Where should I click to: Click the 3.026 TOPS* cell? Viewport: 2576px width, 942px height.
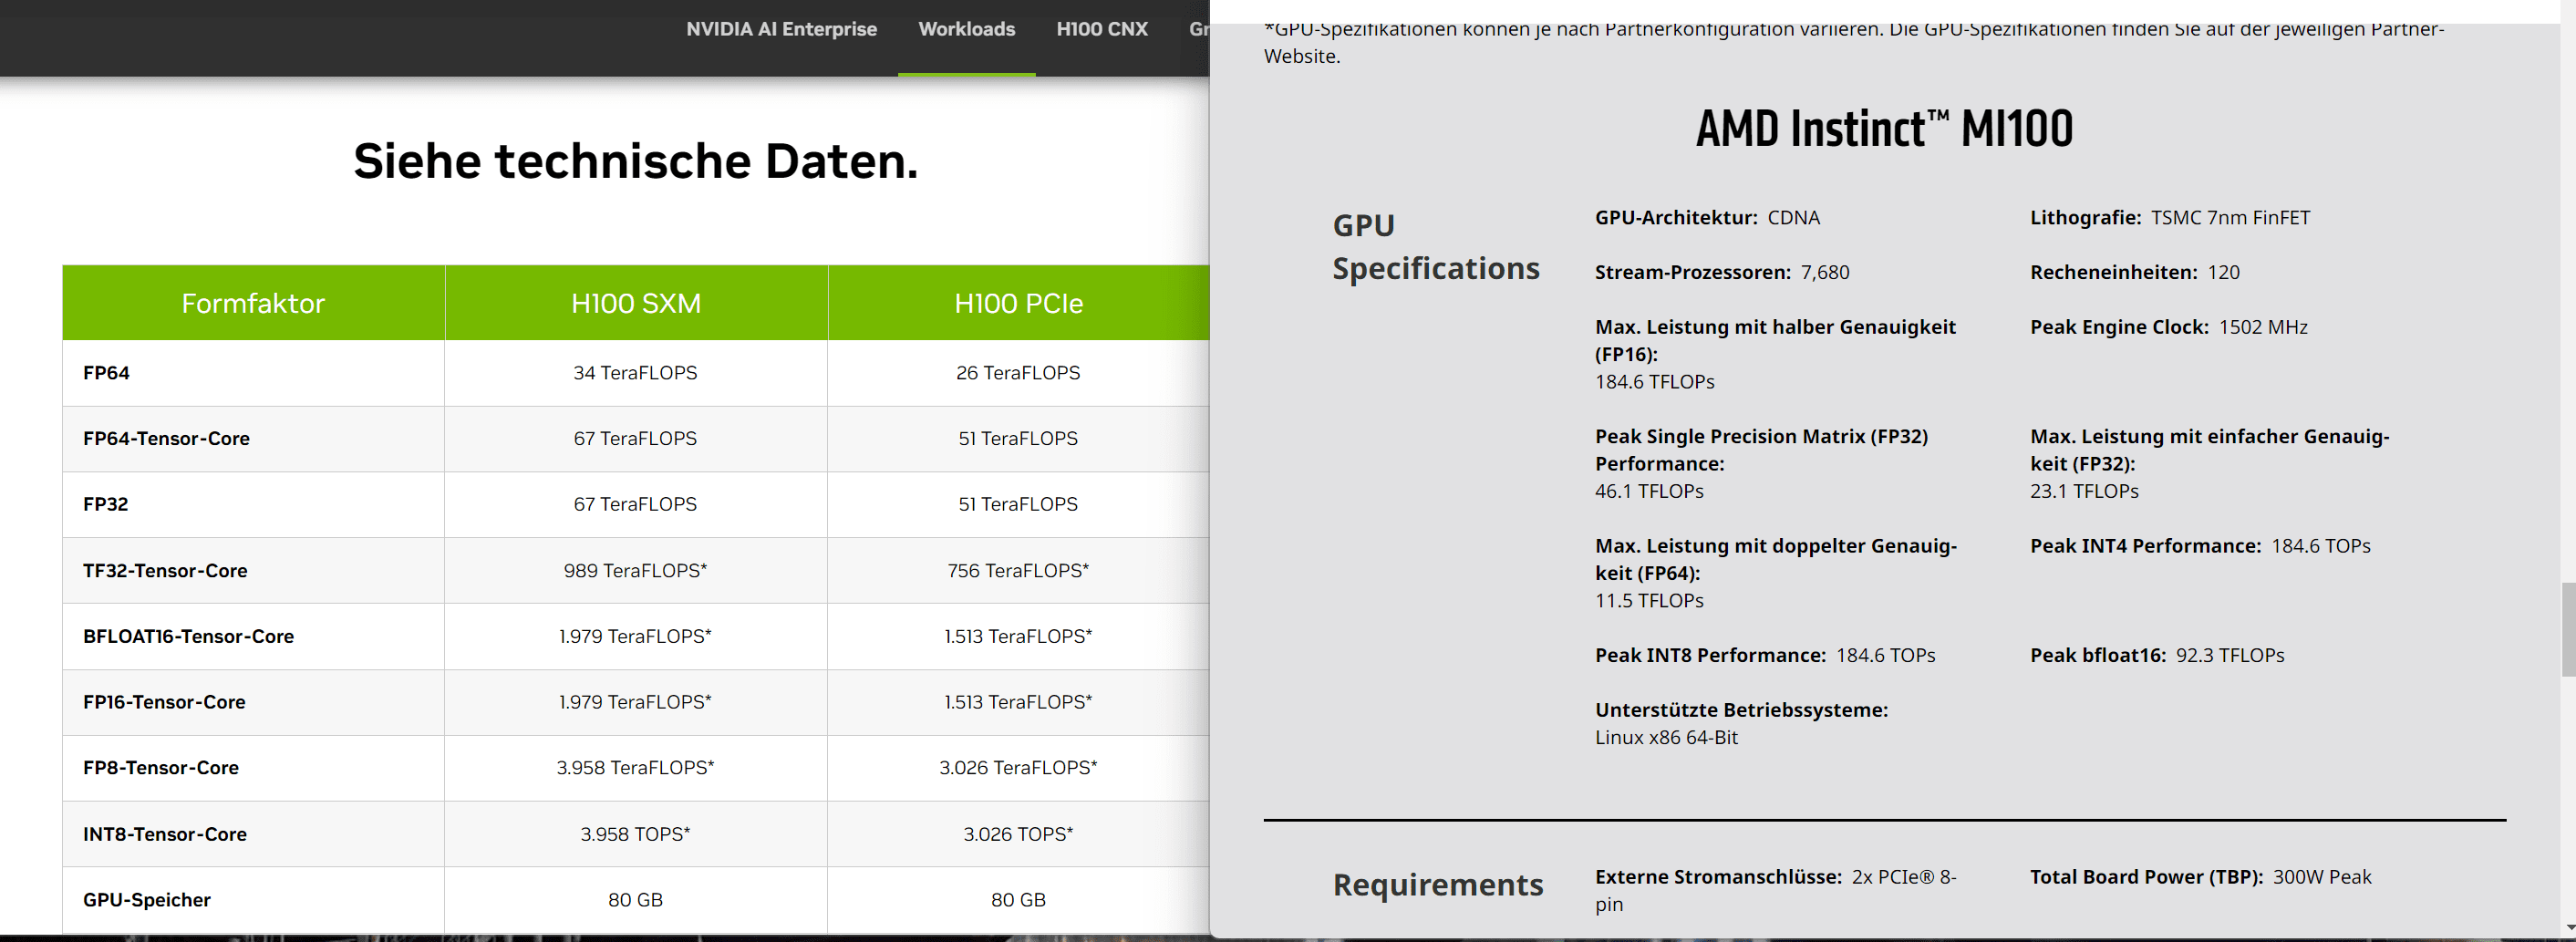tap(1018, 834)
